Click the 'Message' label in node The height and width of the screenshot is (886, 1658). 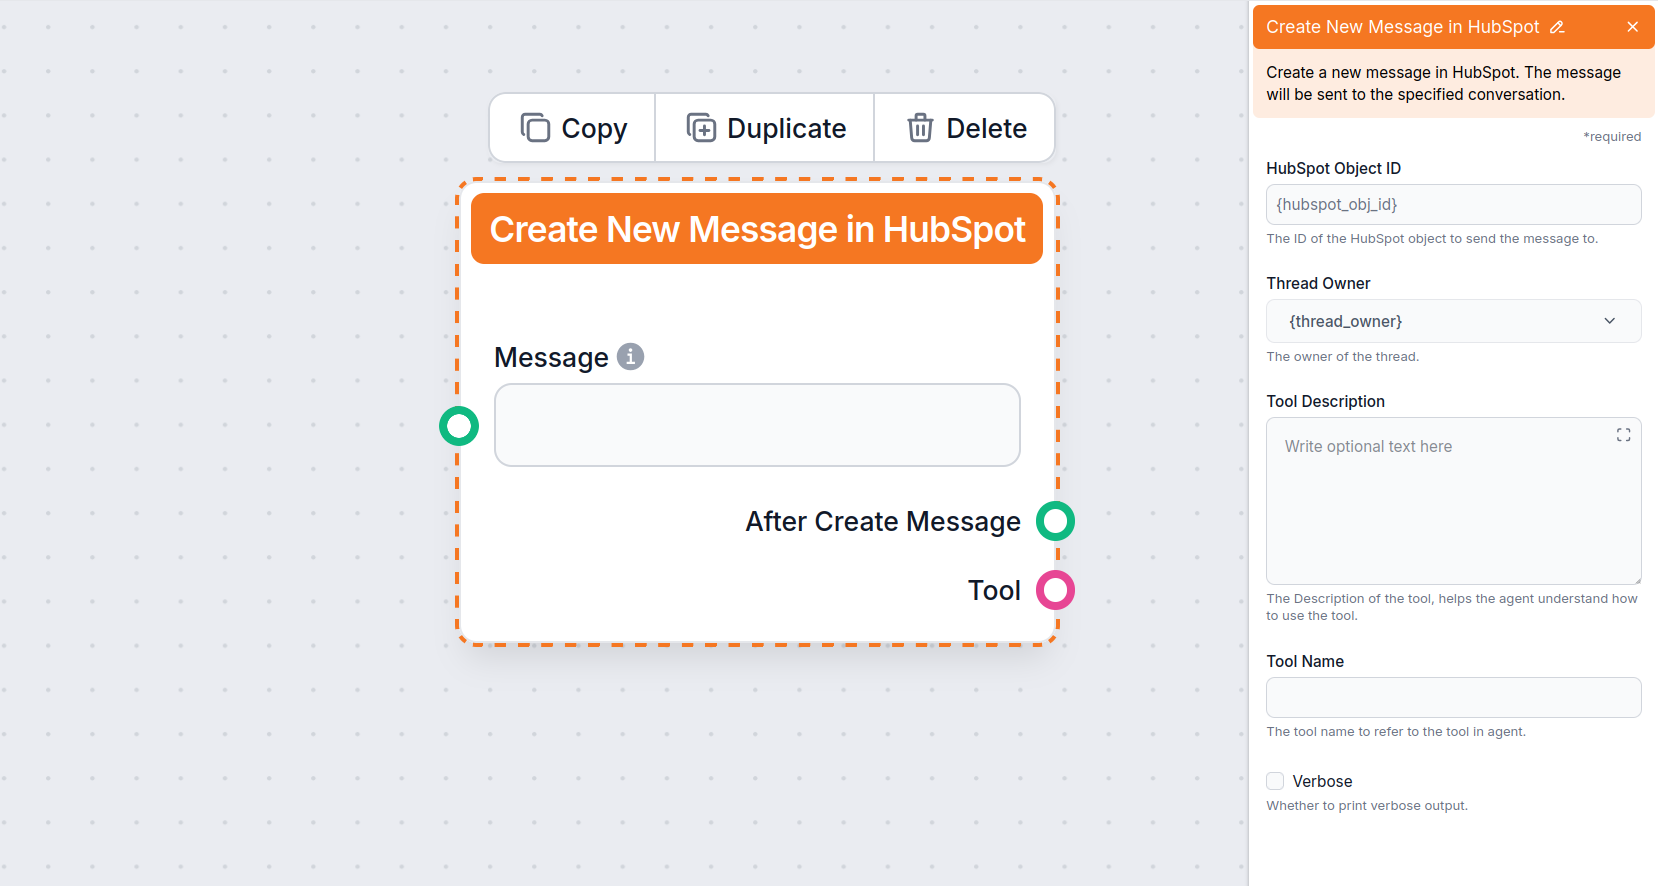551,357
